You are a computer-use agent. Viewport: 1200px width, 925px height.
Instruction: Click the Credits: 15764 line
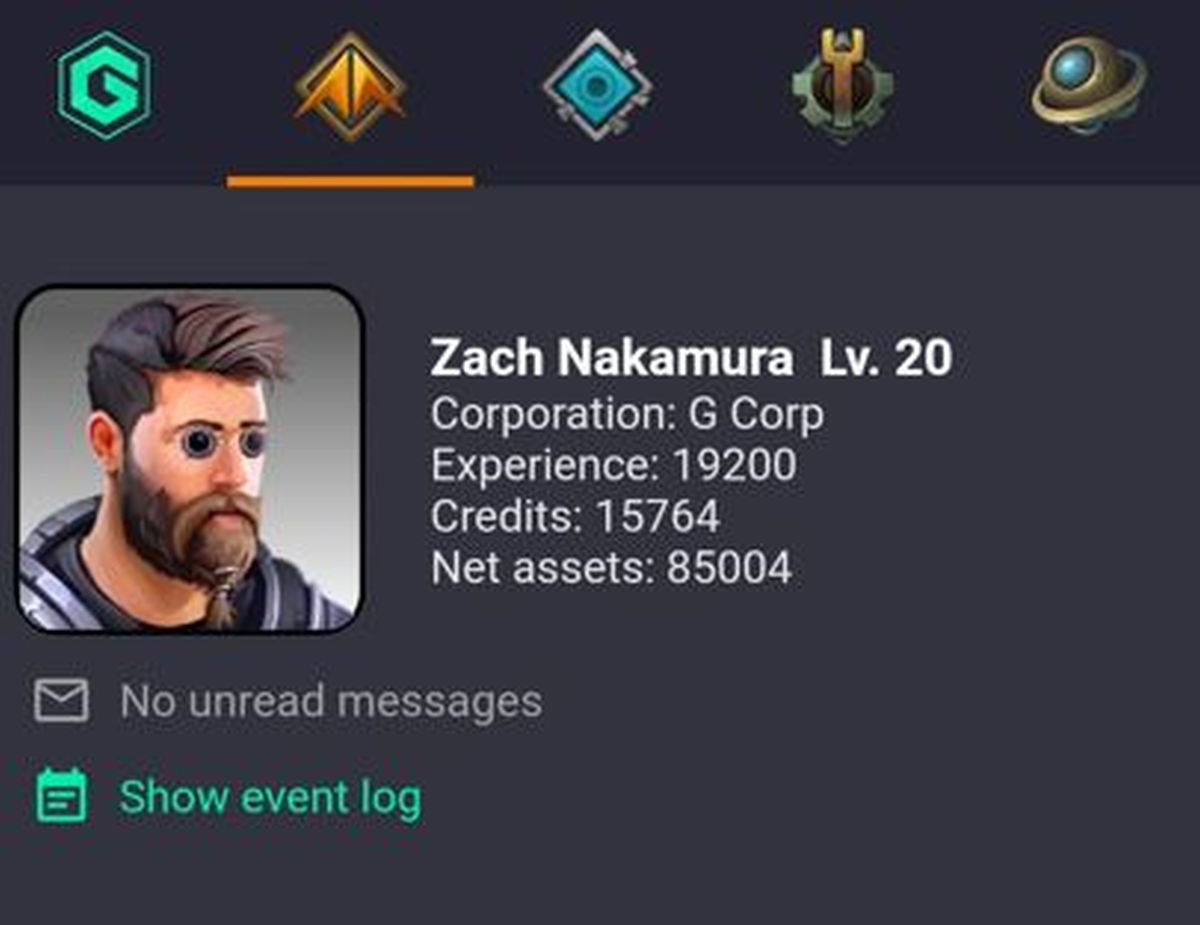[575, 517]
